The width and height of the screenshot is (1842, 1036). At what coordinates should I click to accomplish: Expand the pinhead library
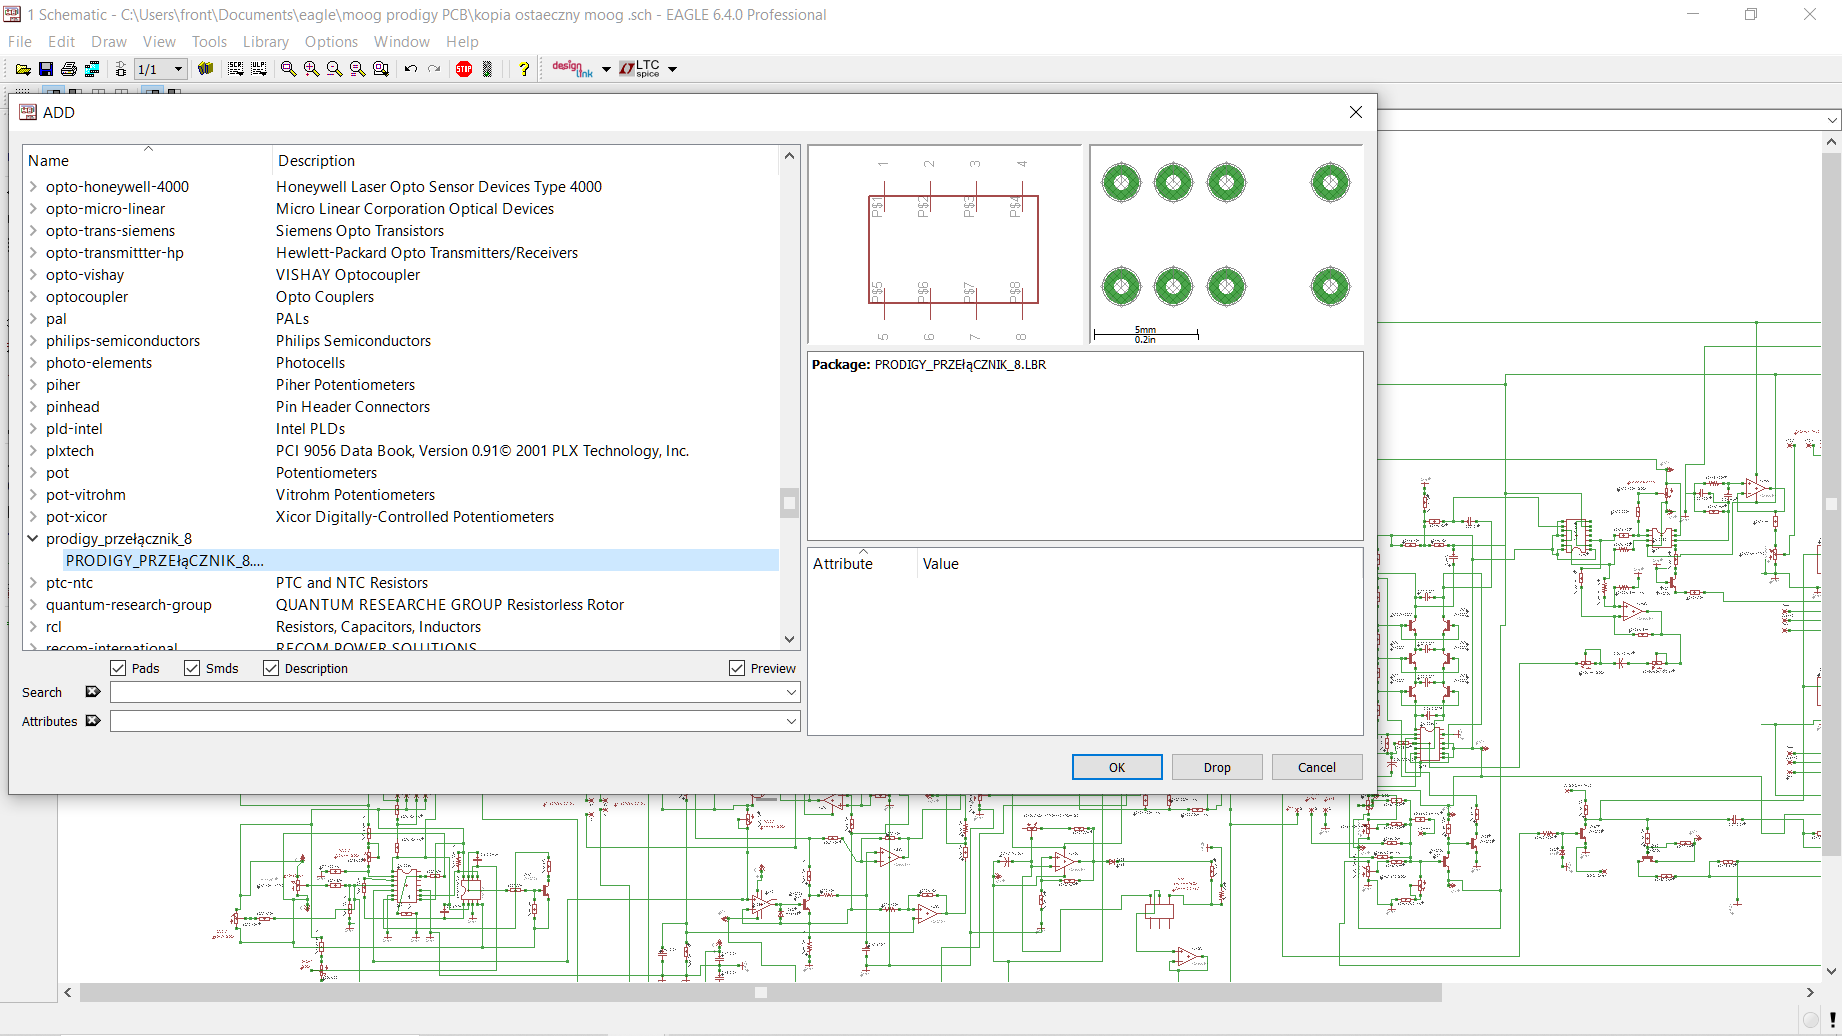coord(33,406)
